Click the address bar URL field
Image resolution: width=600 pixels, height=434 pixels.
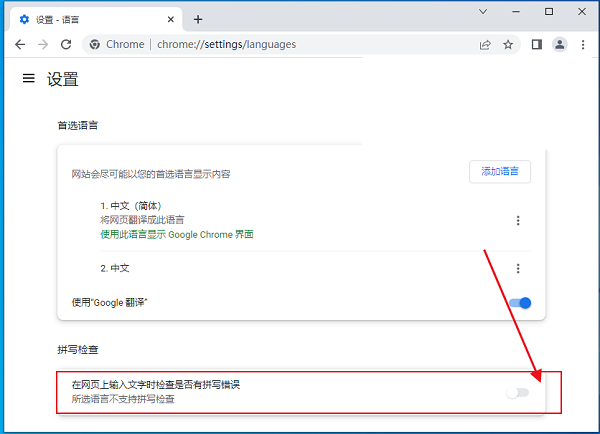(x=300, y=44)
